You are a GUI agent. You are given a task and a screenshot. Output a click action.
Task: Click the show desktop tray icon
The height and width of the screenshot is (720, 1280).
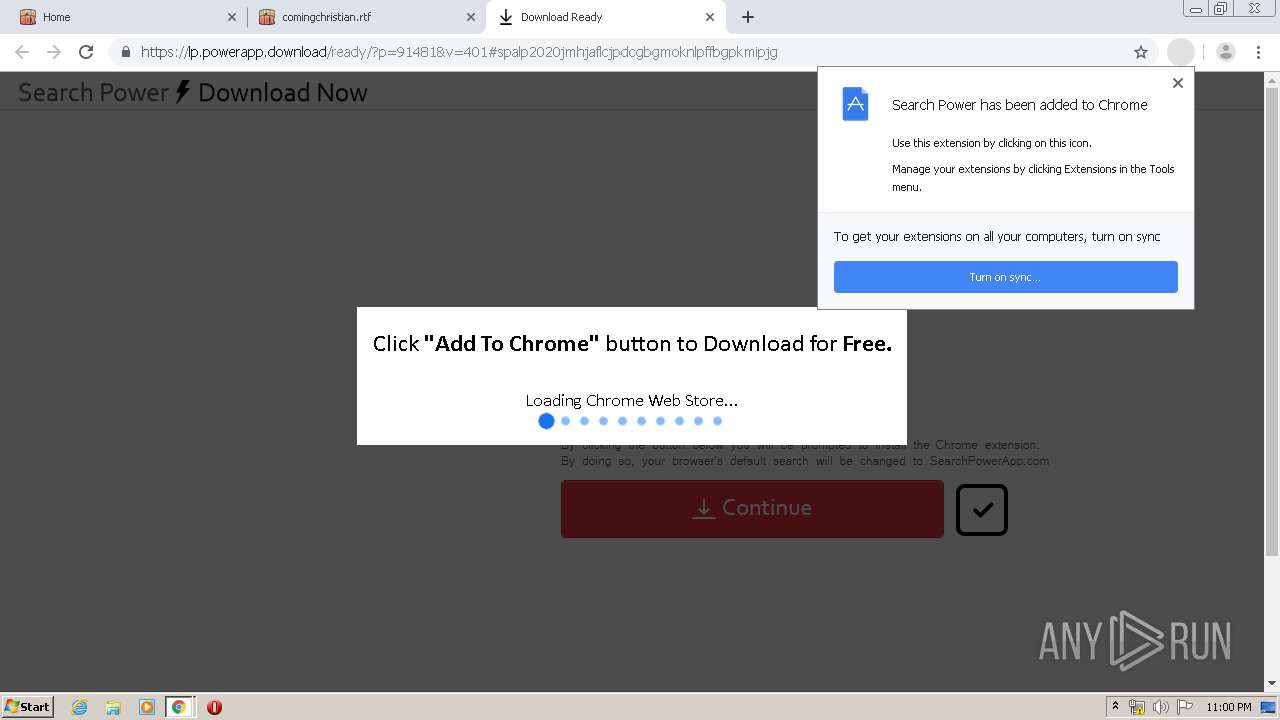pyautogui.click(x=1268, y=707)
